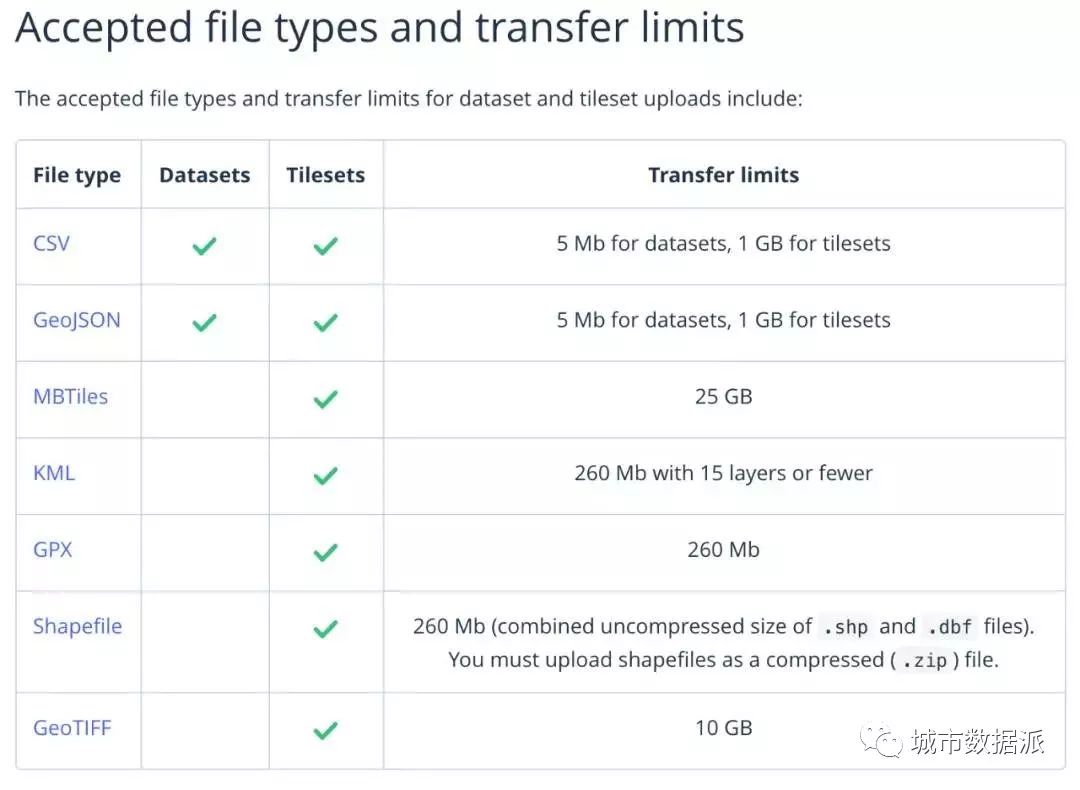1080x790 pixels.
Task: Click the KML tilesets checkmark
Action: [x=325, y=476]
